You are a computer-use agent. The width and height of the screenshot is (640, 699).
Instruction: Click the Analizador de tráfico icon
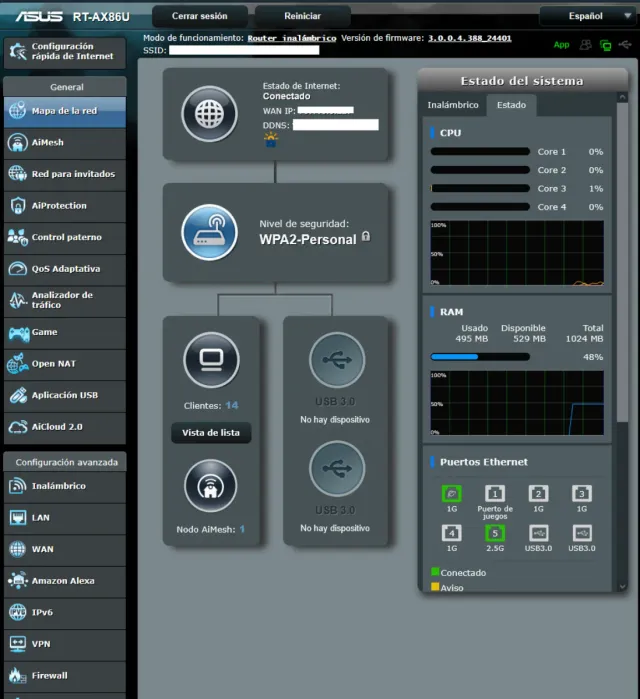click(18, 300)
